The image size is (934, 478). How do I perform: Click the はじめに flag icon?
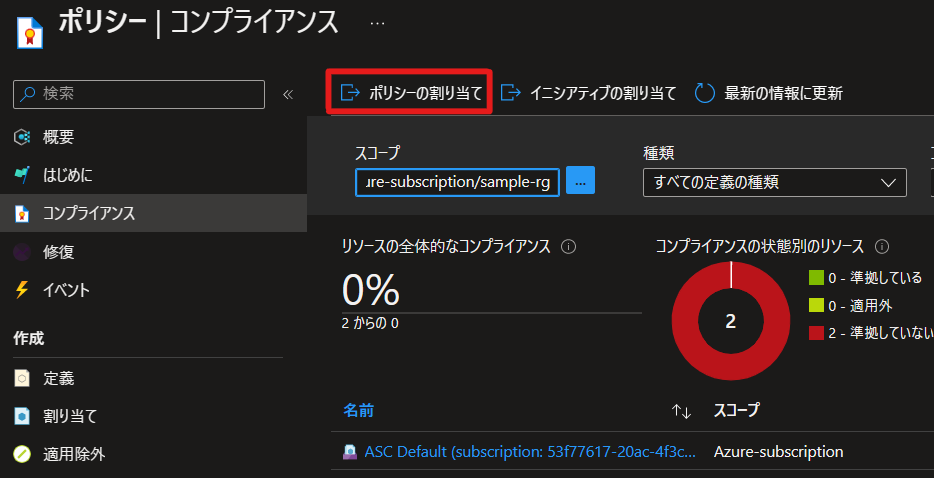pyautogui.click(x=22, y=175)
